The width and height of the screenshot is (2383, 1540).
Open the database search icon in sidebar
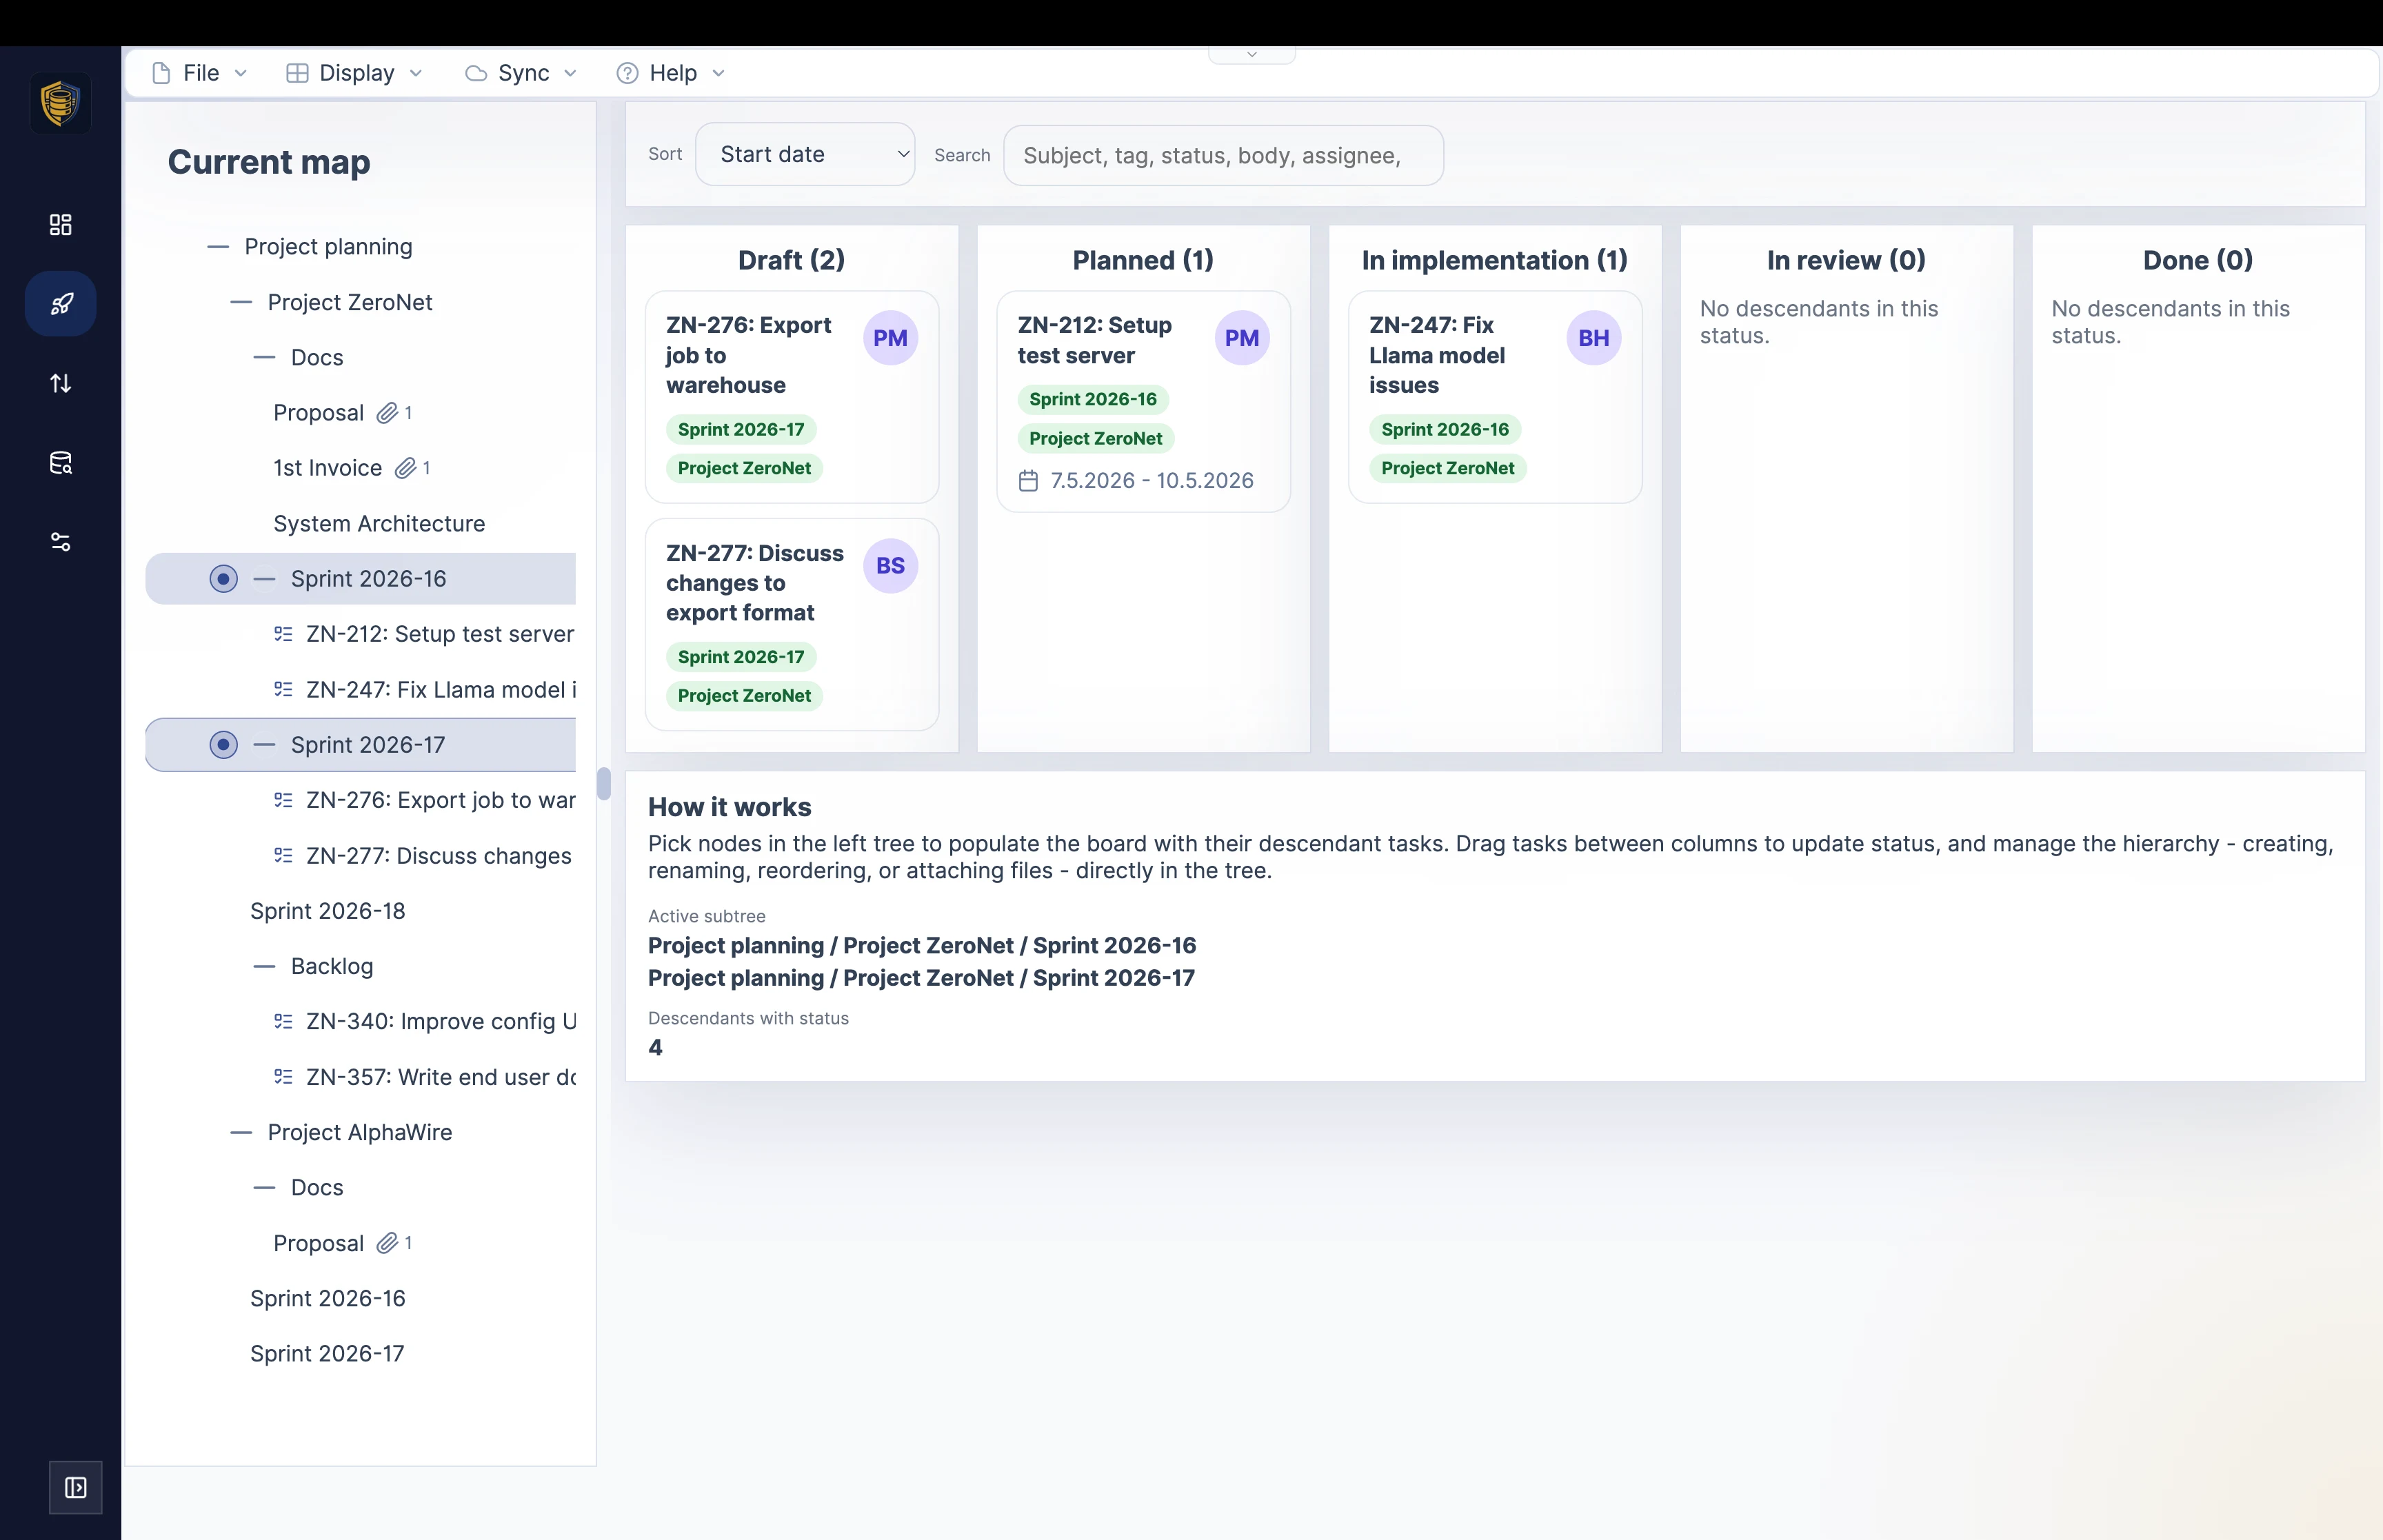(x=60, y=462)
